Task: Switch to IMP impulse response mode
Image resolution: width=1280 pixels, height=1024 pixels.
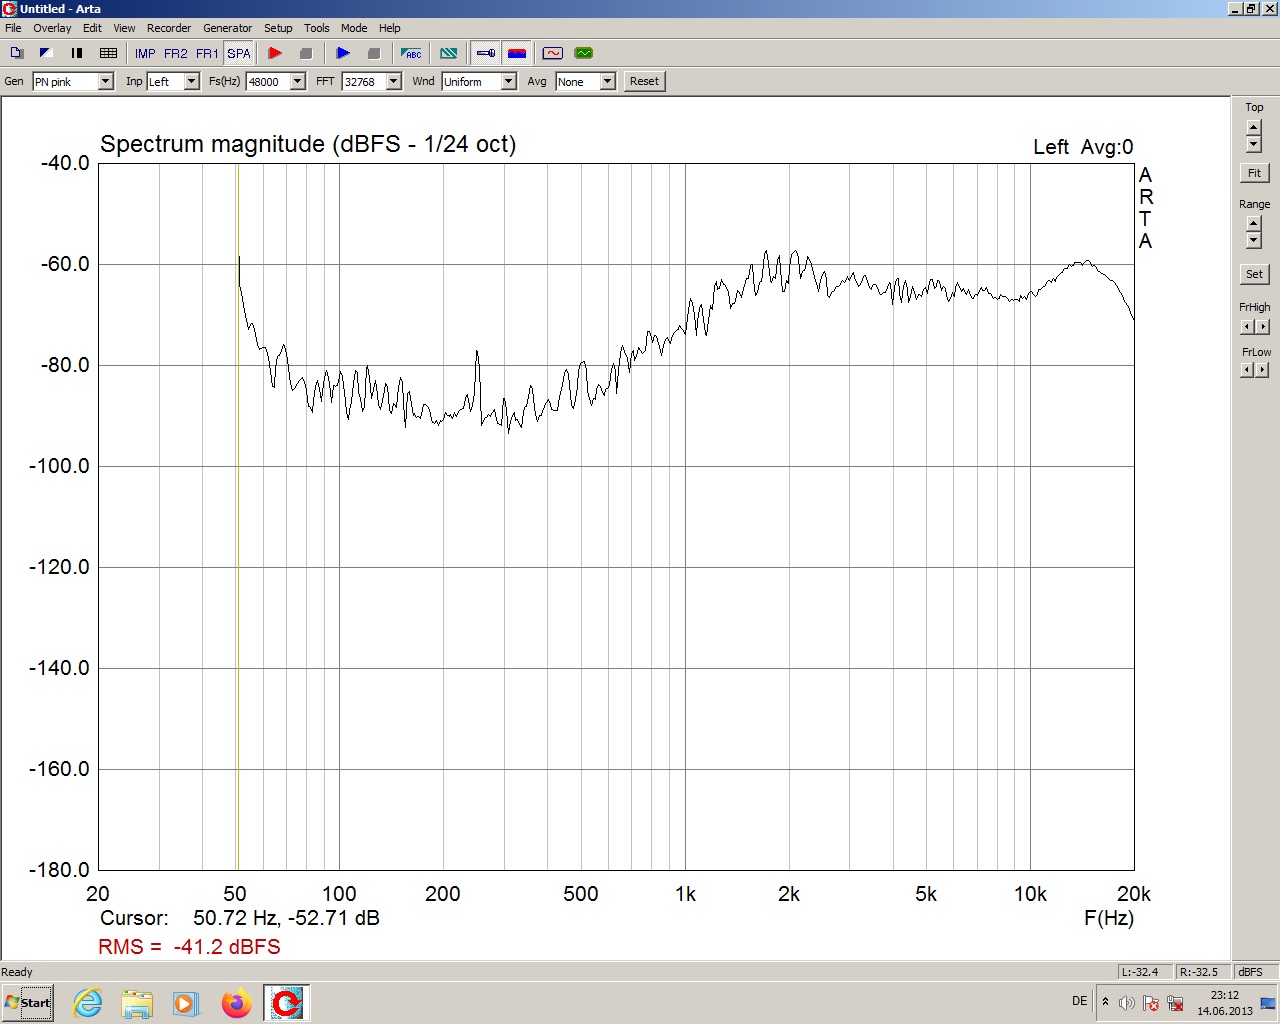Action: click(x=145, y=53)
